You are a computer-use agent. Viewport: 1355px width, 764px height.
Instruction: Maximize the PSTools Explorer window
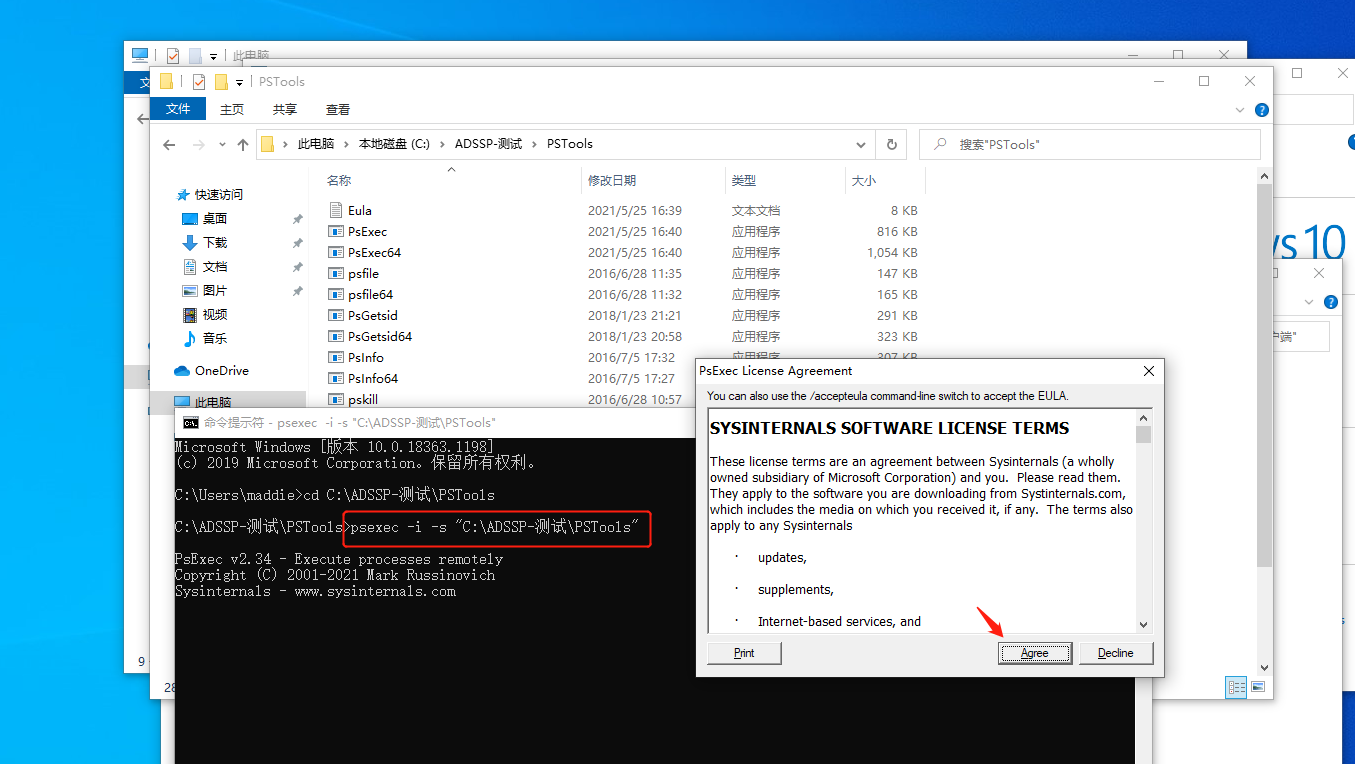pos(1204,82)
